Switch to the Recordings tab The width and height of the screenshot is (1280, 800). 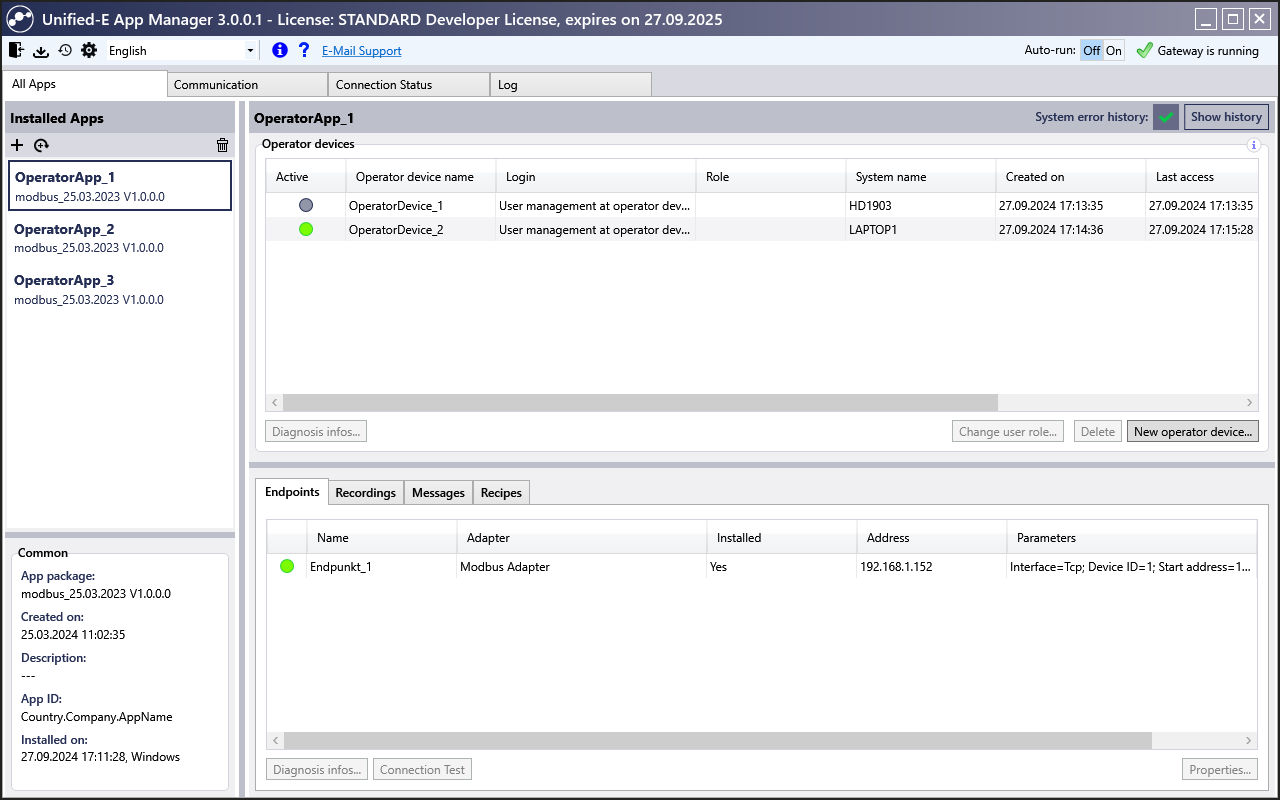(x=366, y=493)
